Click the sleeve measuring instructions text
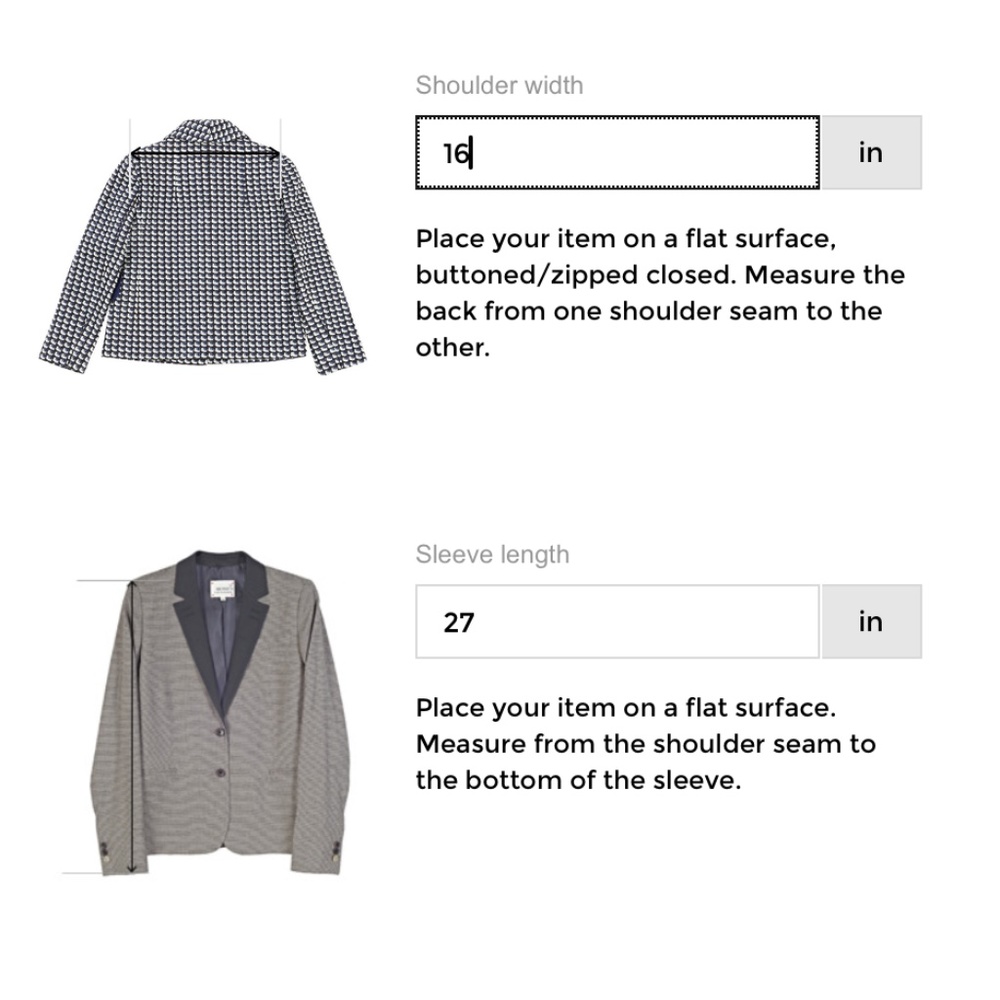Screen dimensions: 1000x1000 [645, 744]
